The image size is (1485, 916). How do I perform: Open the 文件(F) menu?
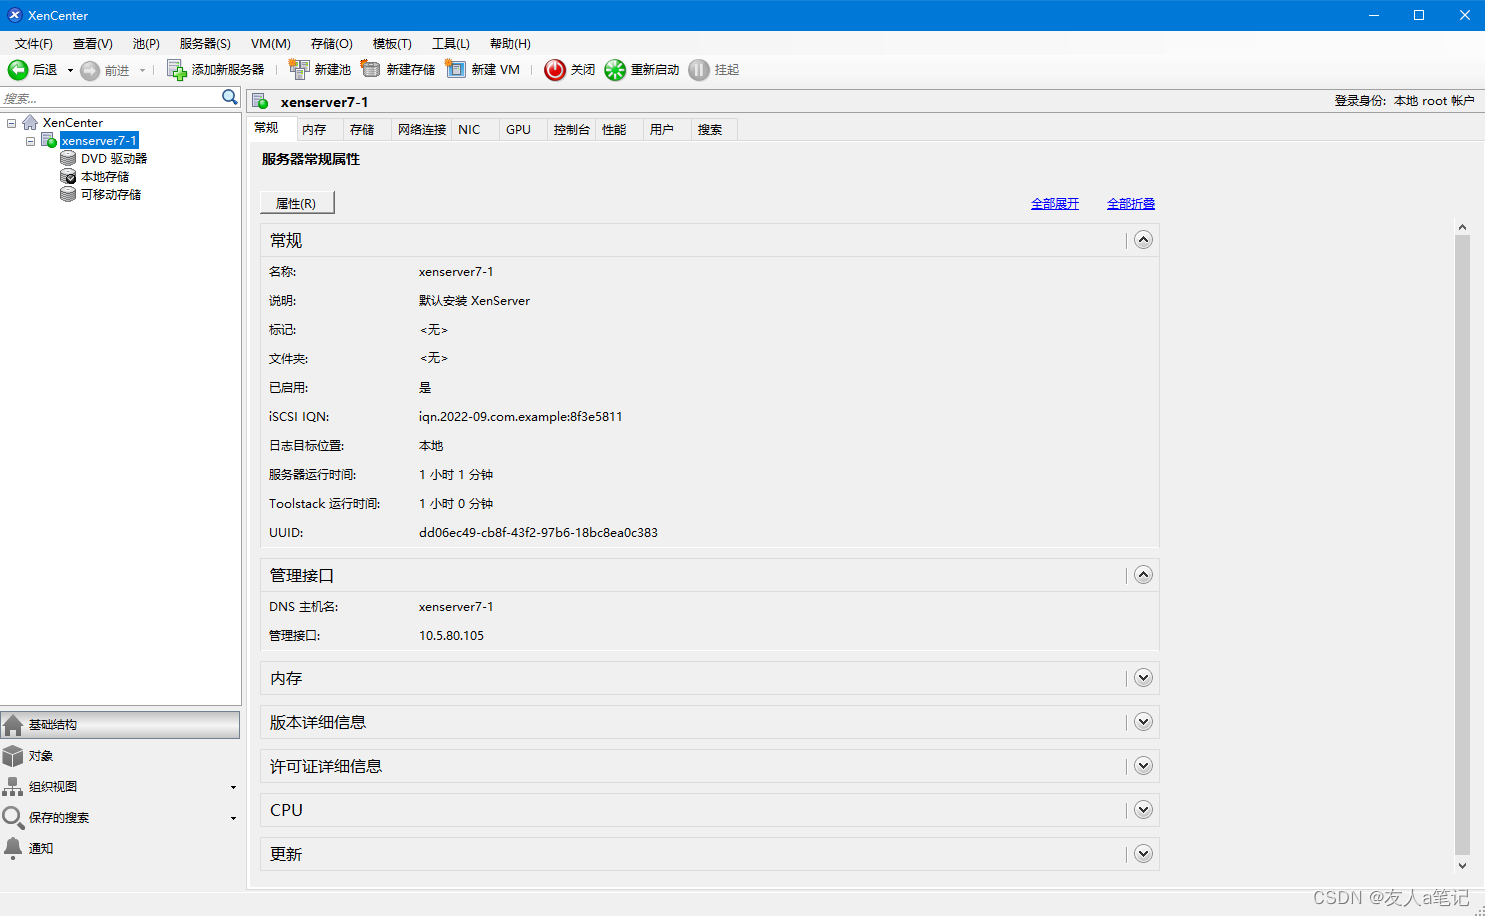[x=34, y=44]
